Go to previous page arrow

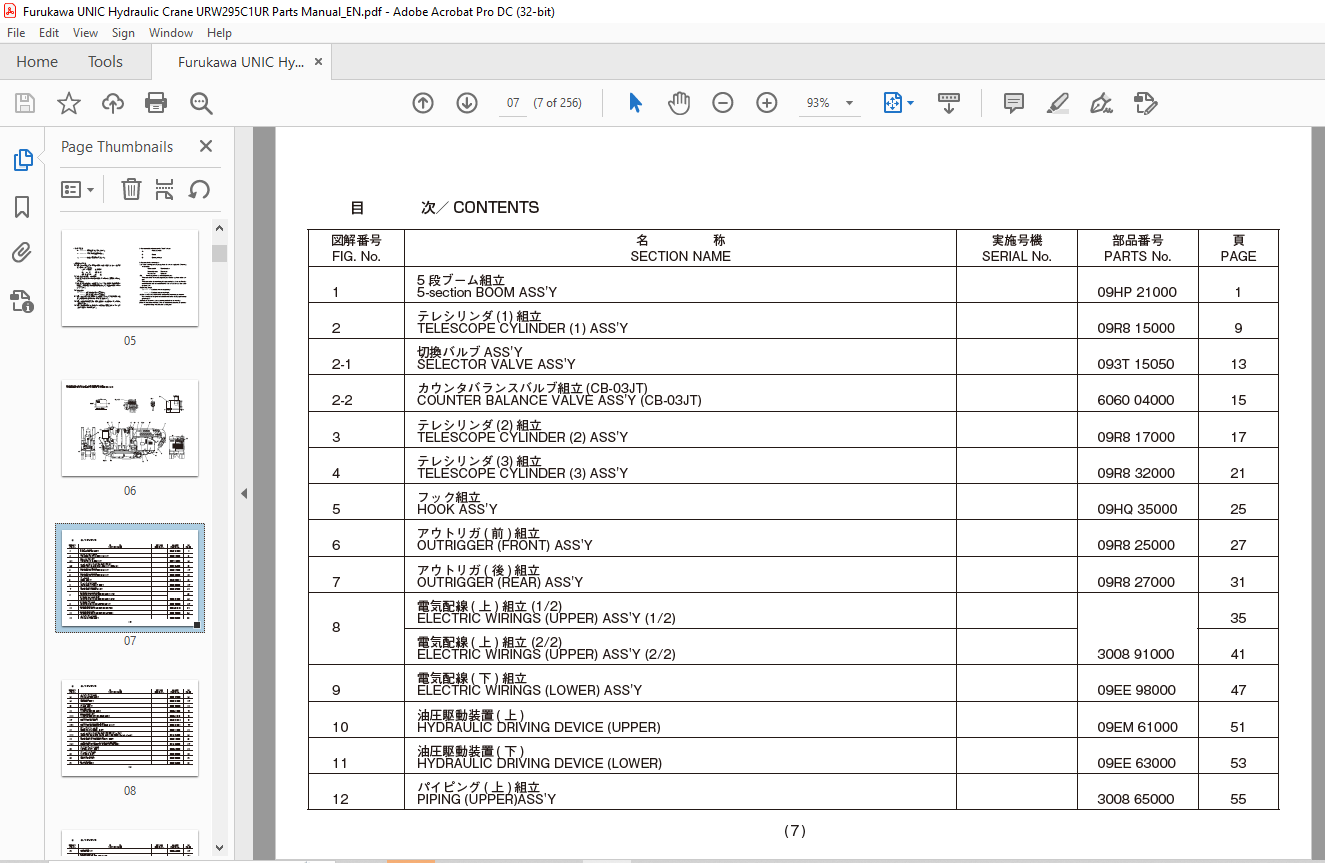423,103
